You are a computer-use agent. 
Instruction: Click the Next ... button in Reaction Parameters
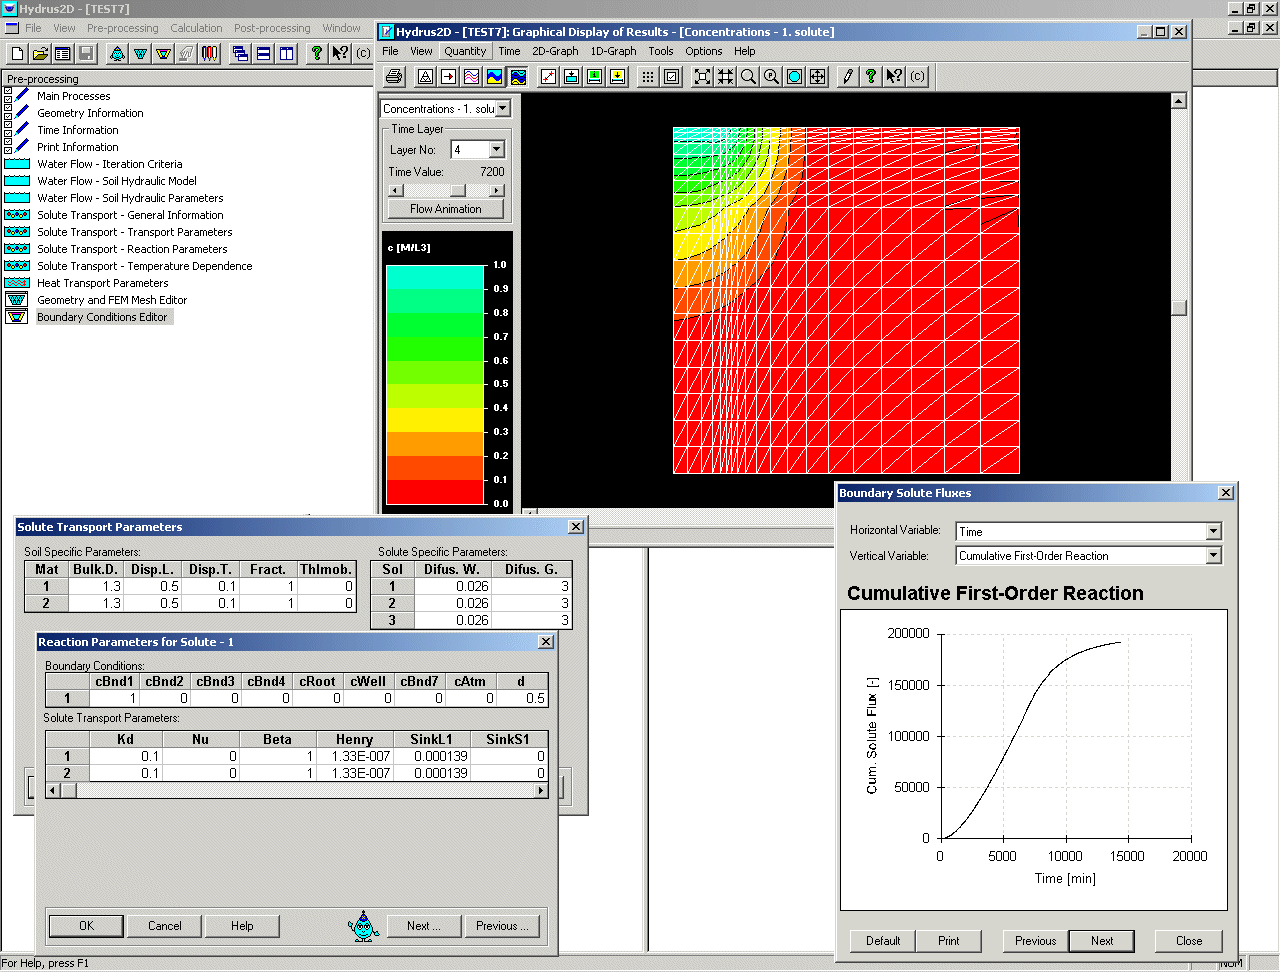(423, 926)
